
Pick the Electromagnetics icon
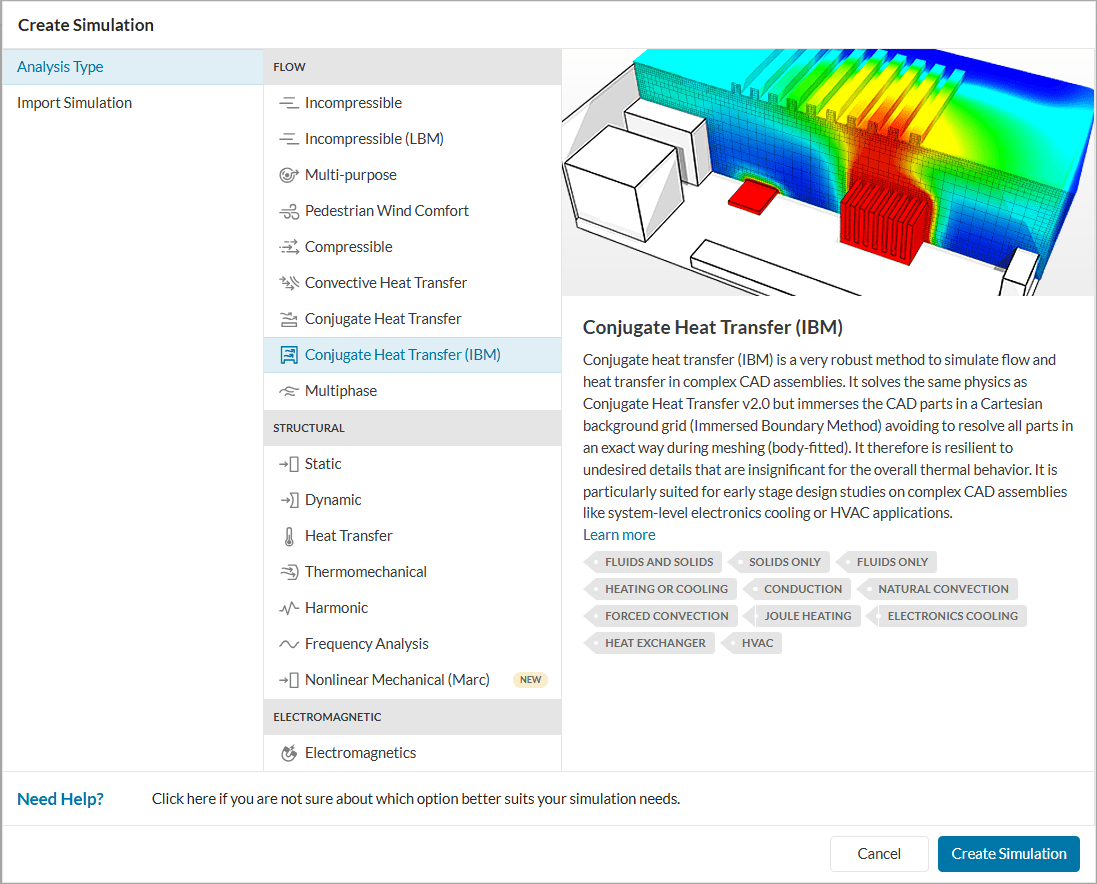point(288,753)
